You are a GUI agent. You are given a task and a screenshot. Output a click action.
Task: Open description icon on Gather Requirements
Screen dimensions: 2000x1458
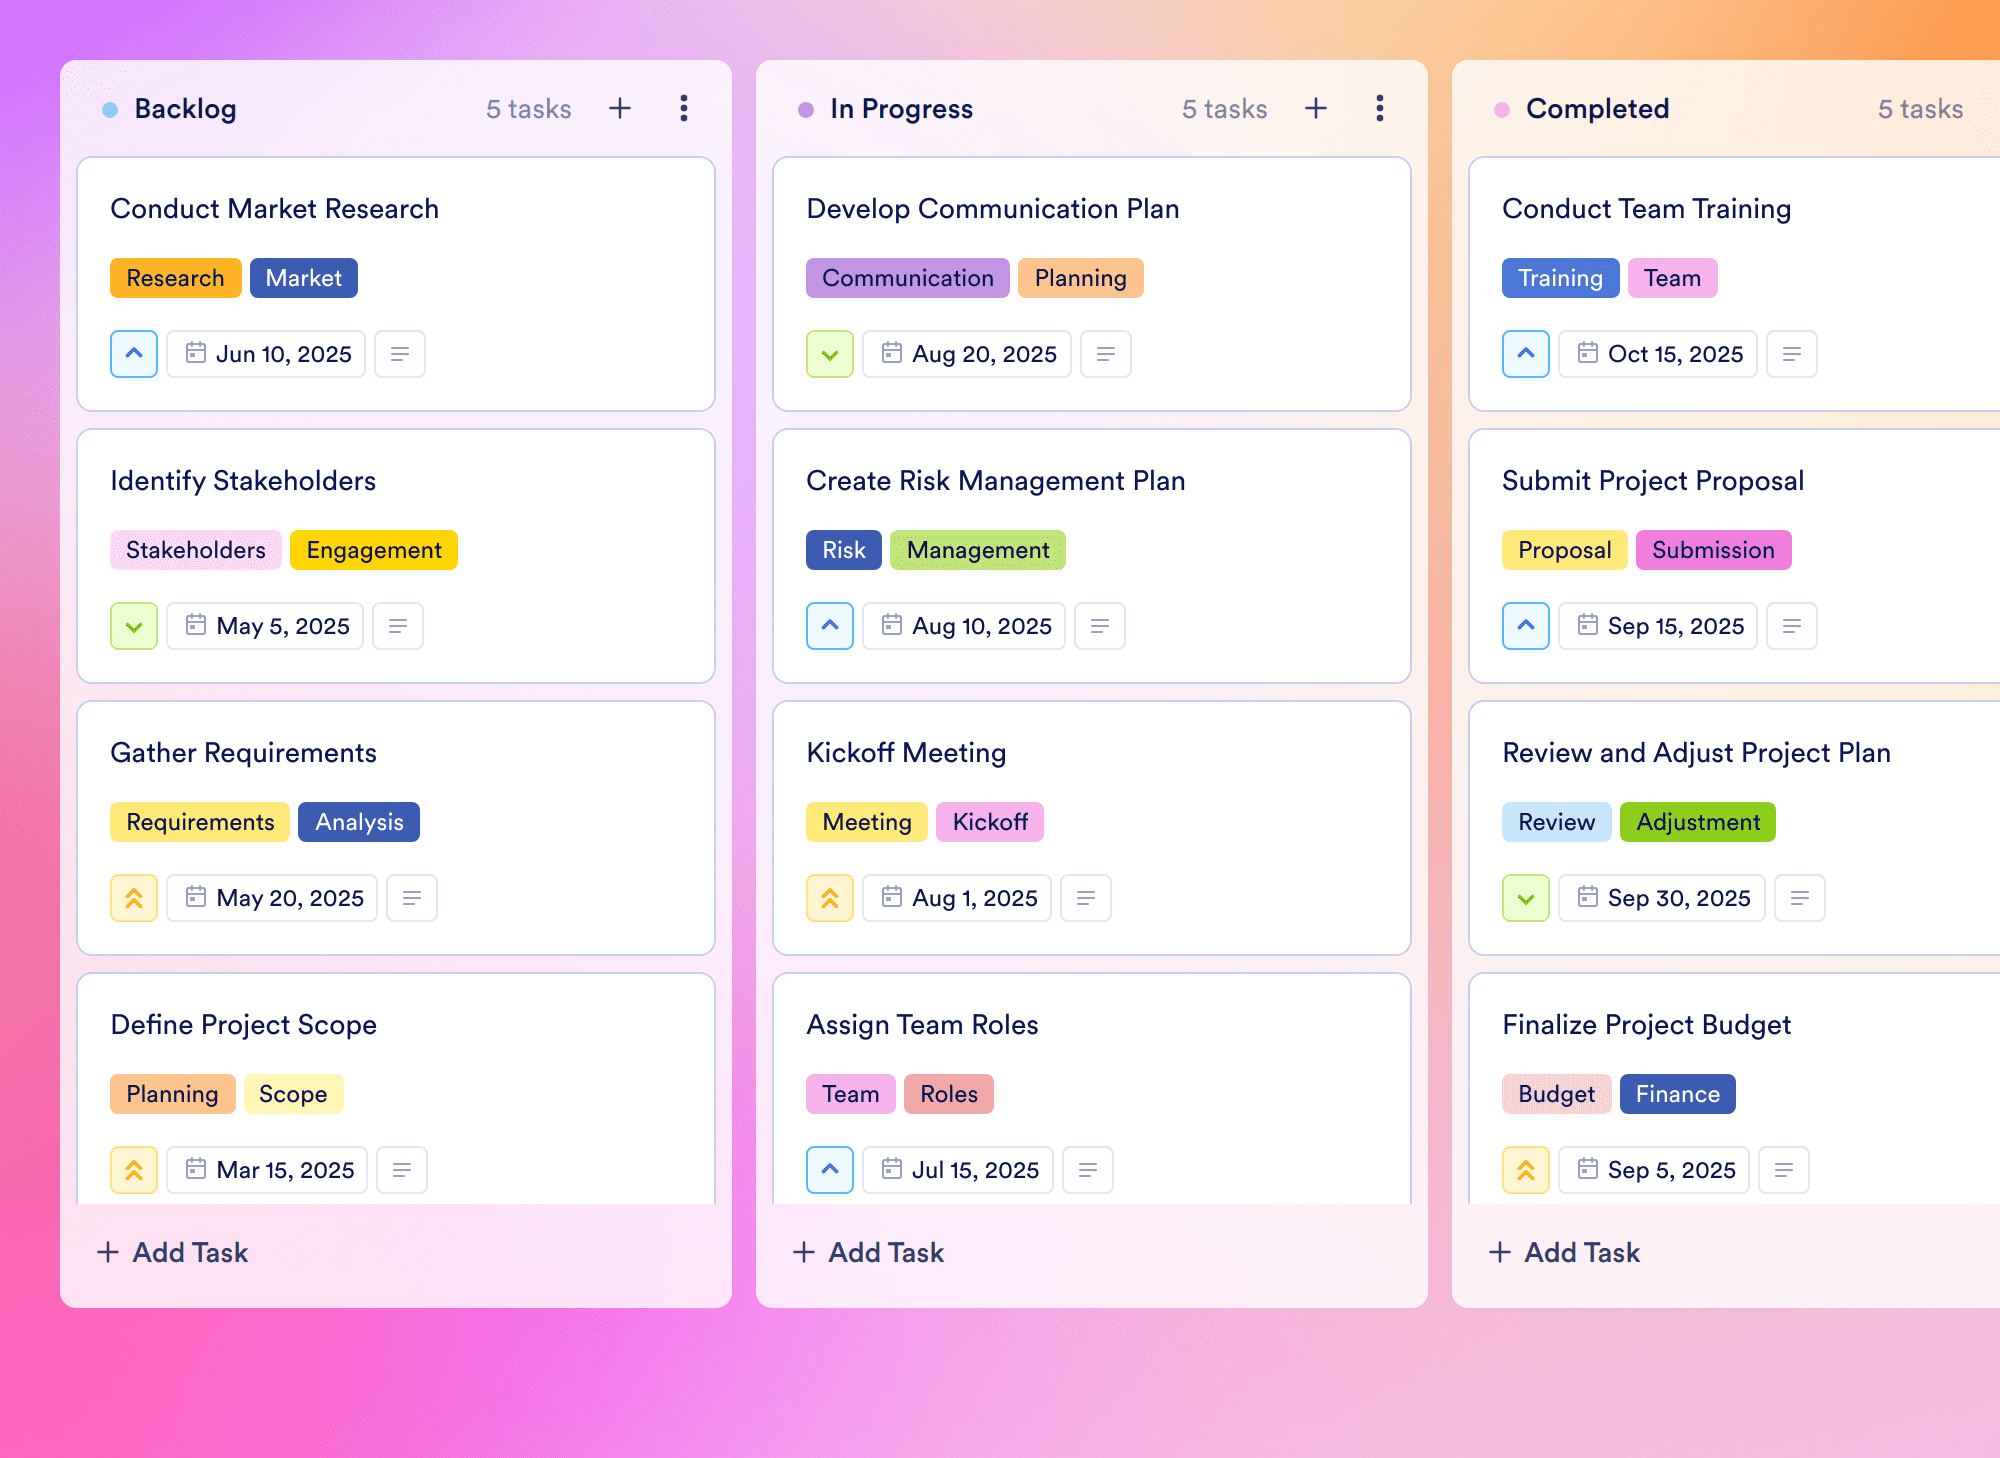[x=412, y=898]
